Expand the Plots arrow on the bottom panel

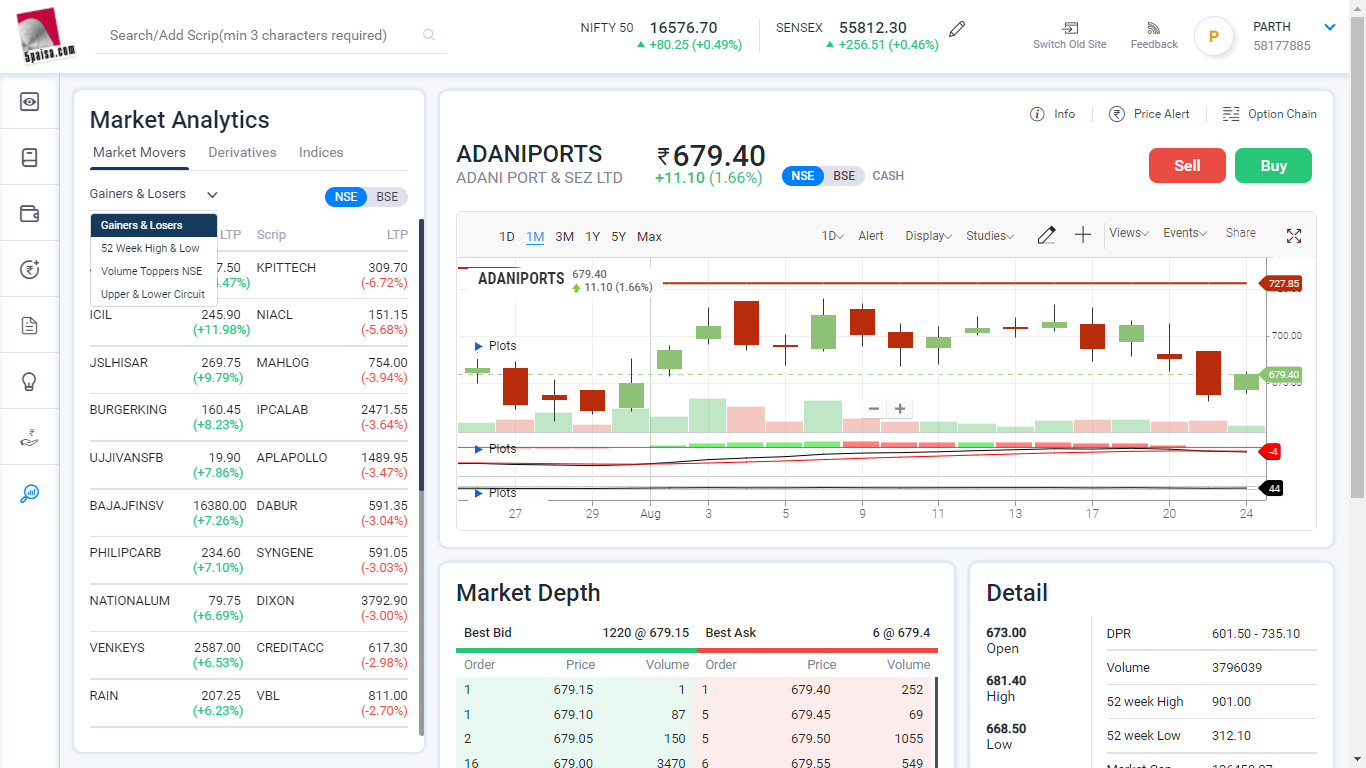point(479,493)
